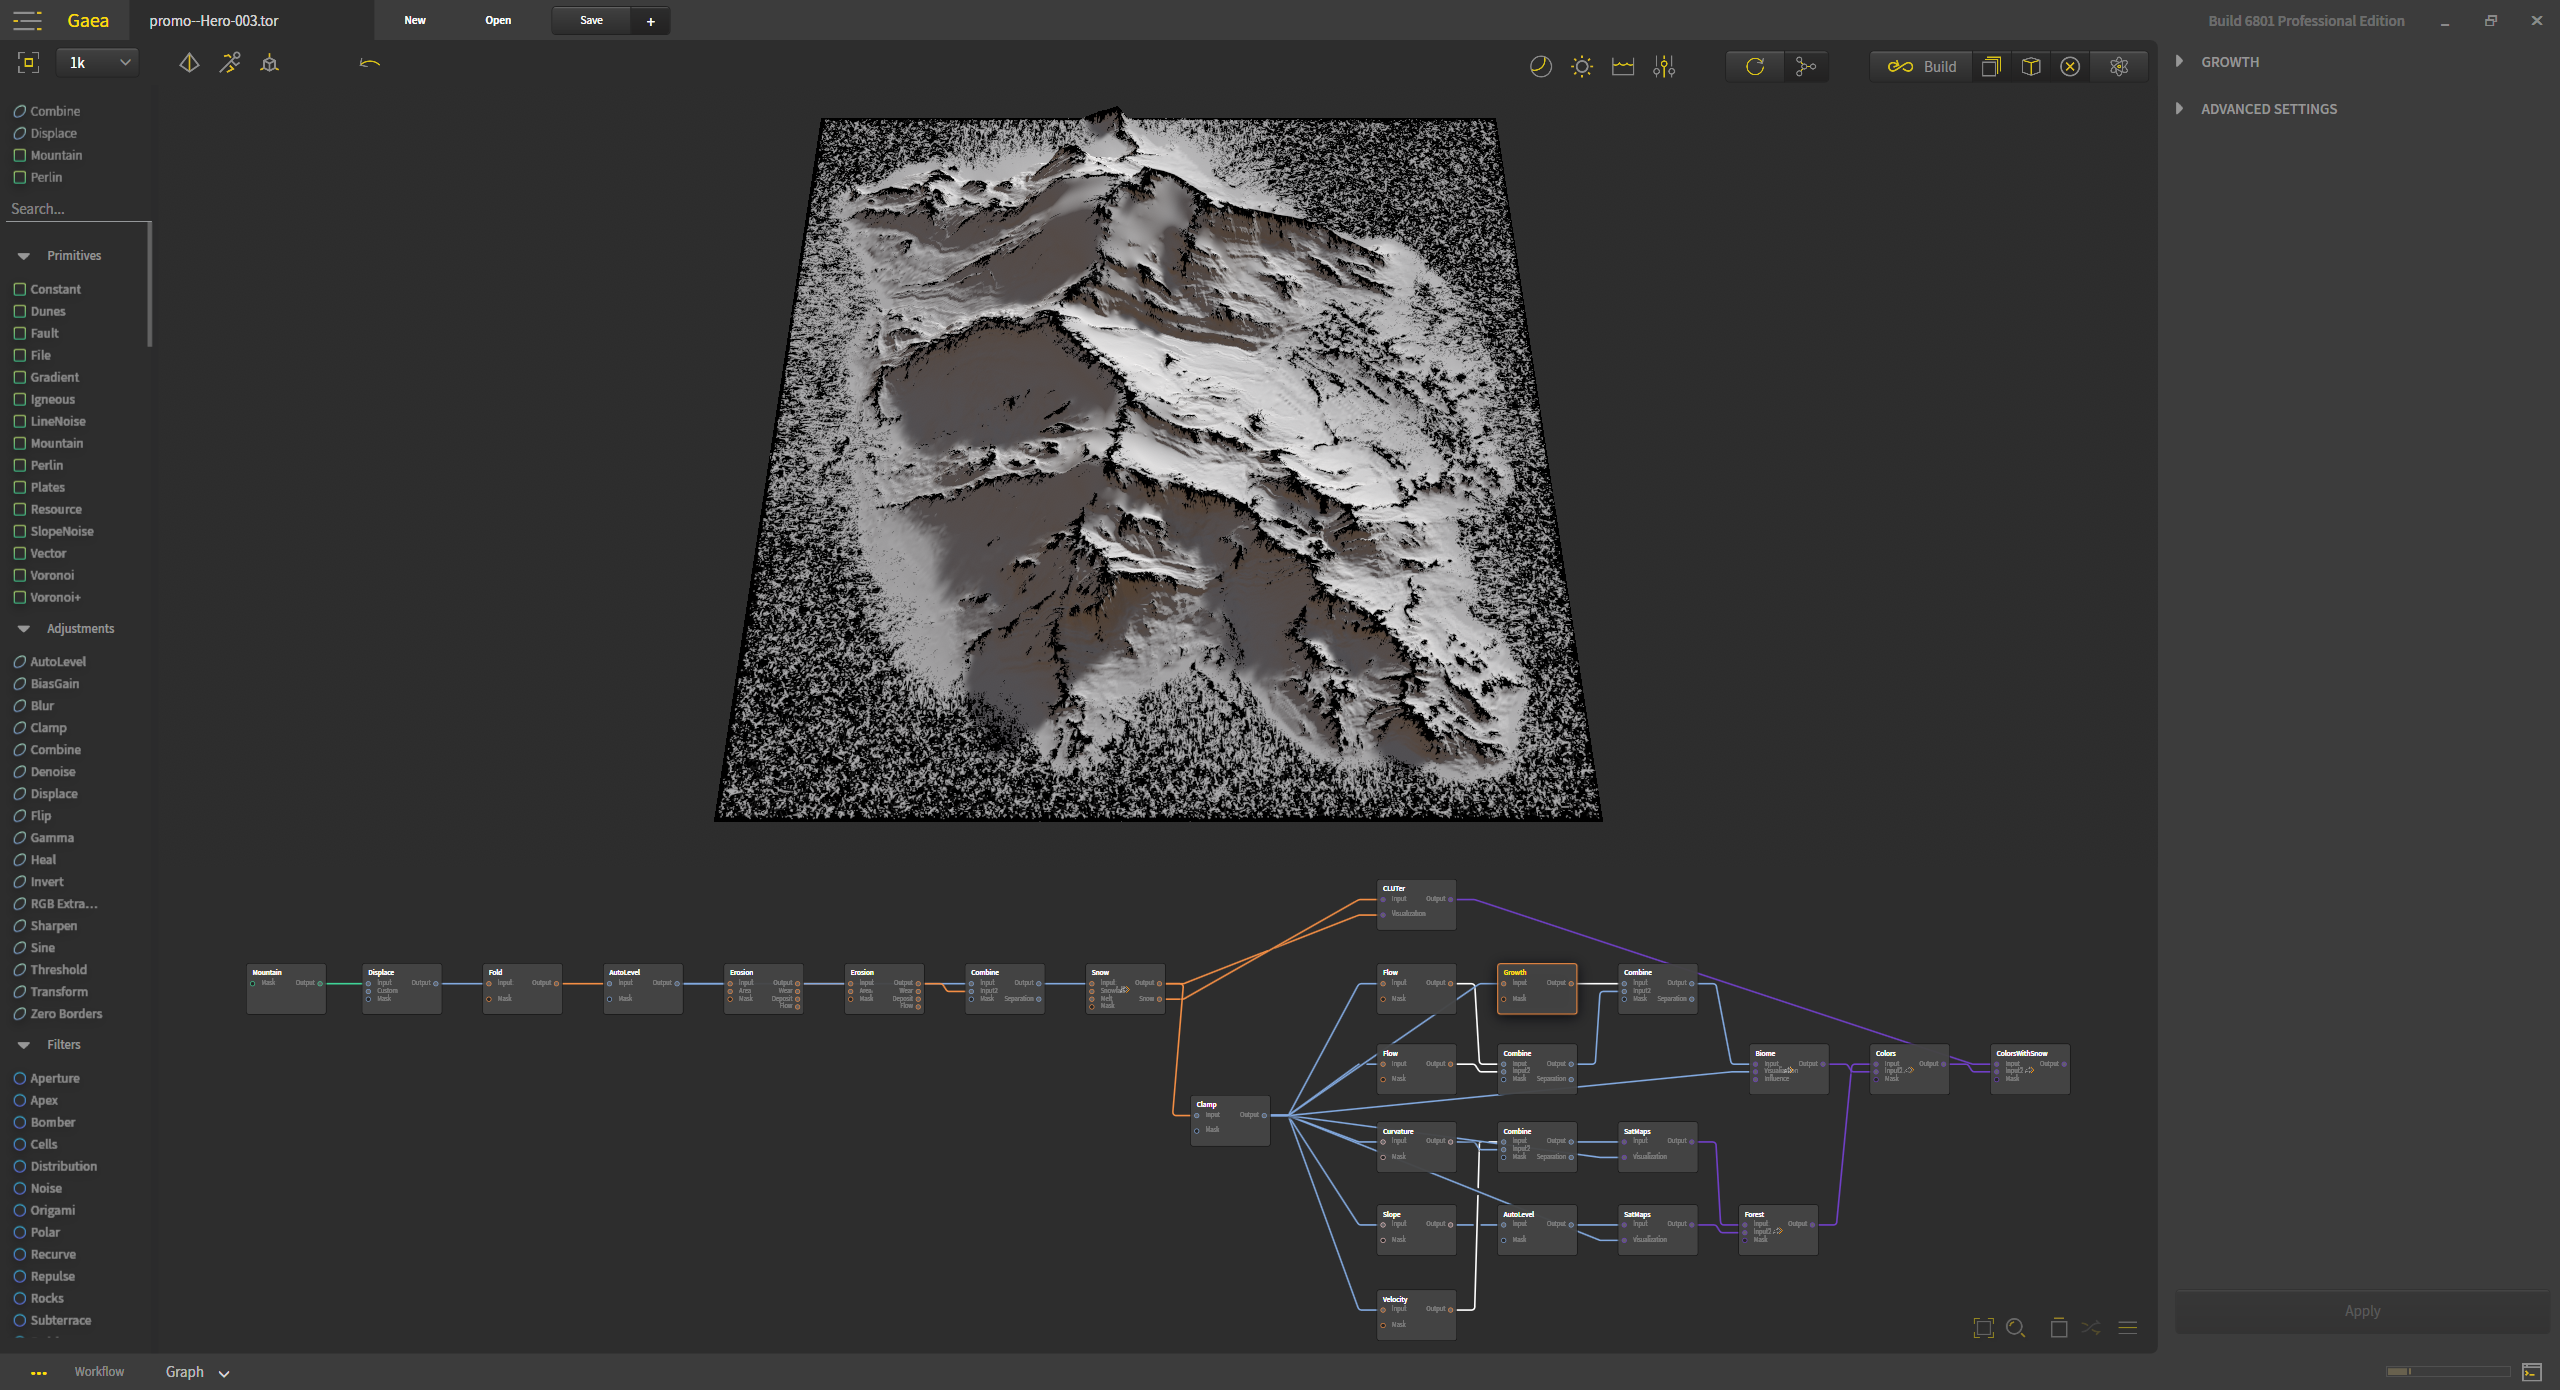Open the sun lighting settings icon
This screenshot has width=2560, height=1390.
[x=1582, y=67]
